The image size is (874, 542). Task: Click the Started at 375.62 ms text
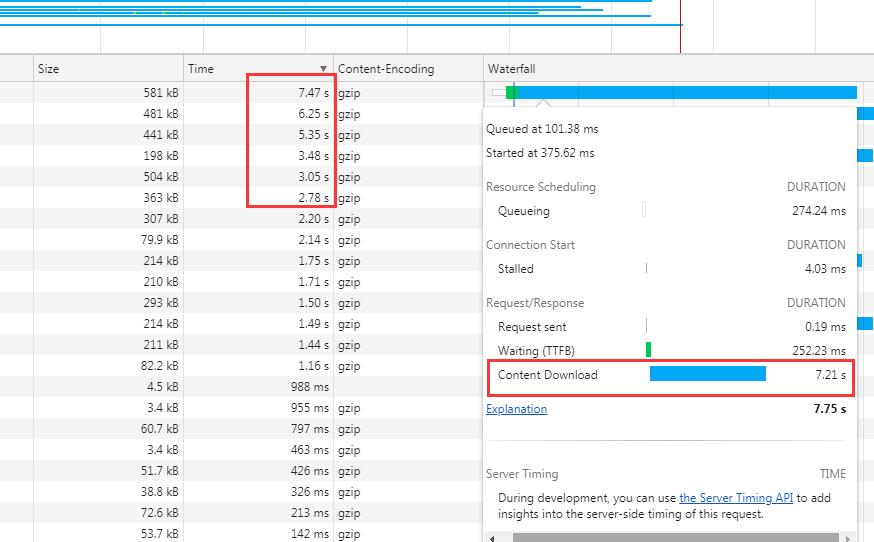540,153
